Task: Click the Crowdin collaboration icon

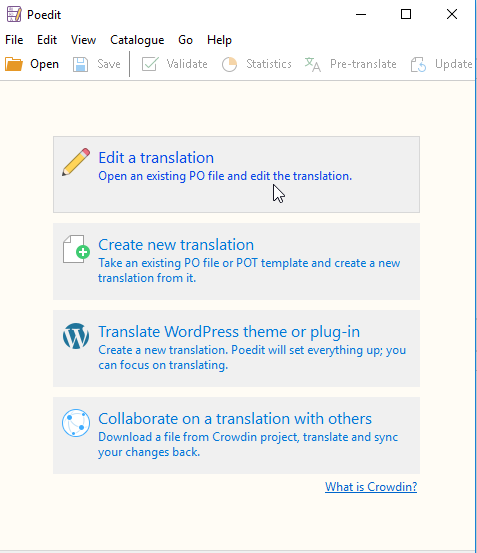Action: pos(76,423)
